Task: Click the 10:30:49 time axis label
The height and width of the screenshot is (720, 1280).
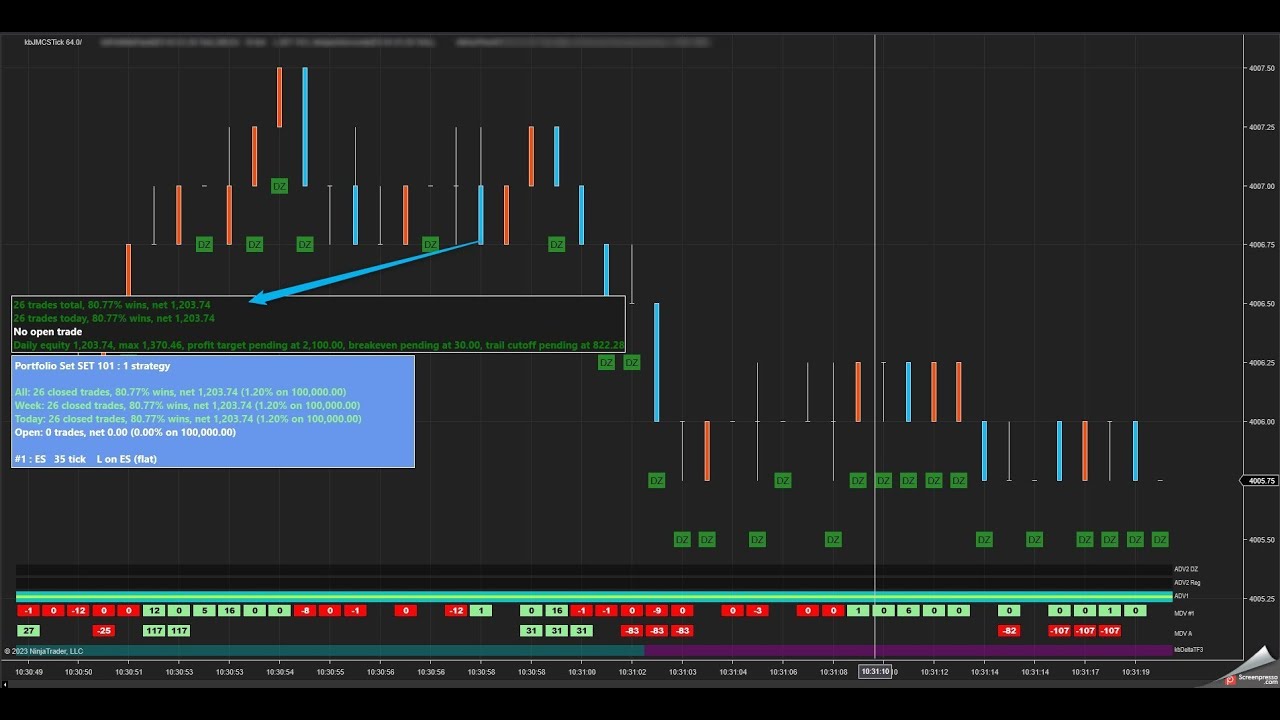Action: tap(28, 672)
